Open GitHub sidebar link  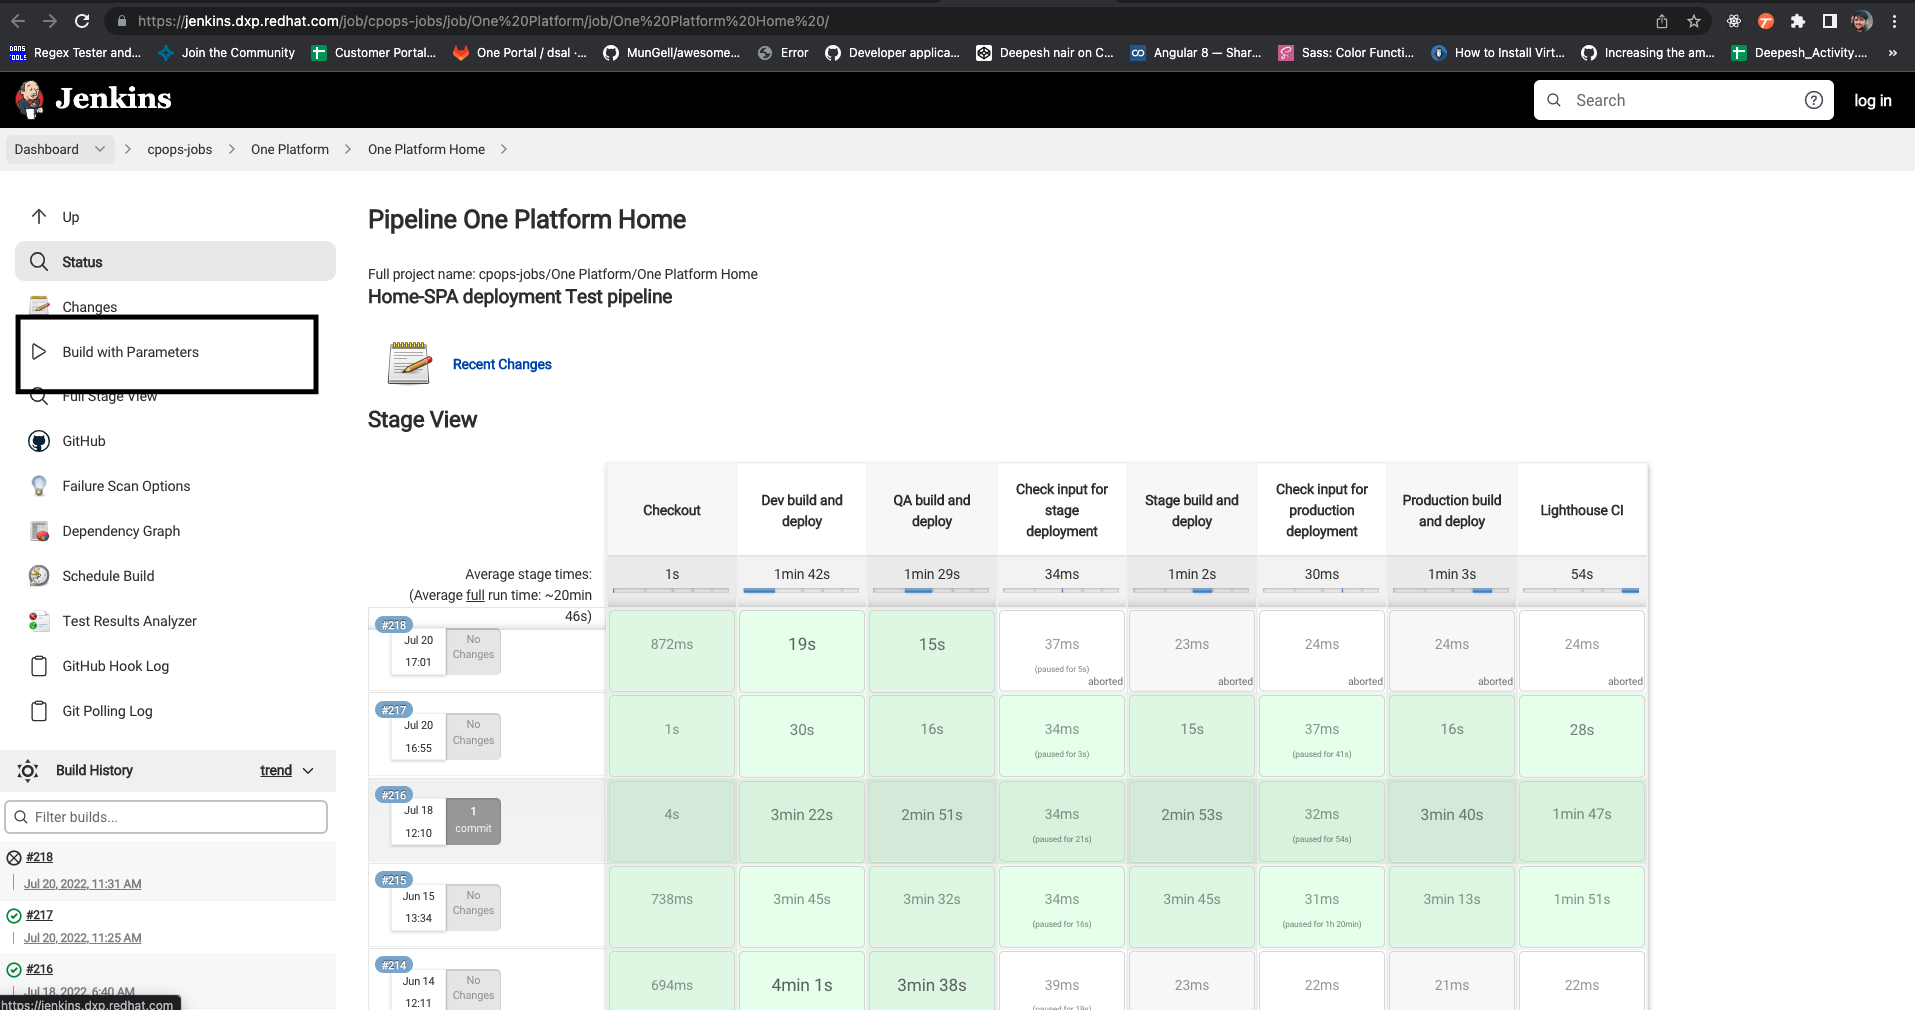84,441
